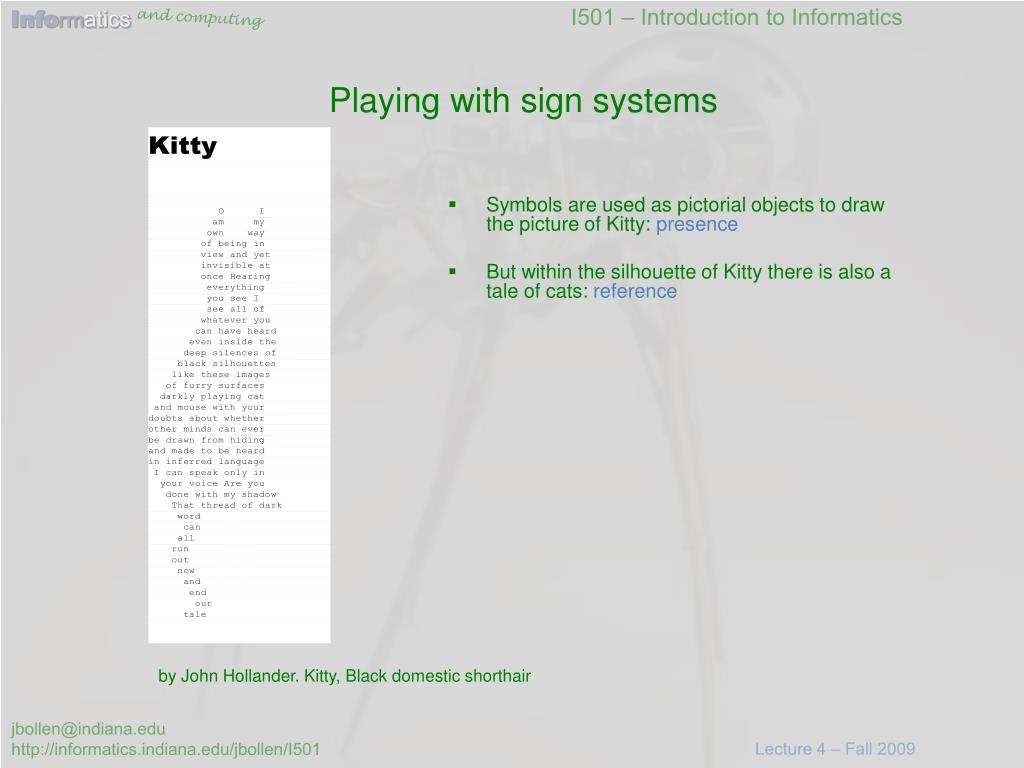Select the bullet 'But within the silhouette of Kitty'
This screenshot has height=768, width=1024.
688,281
